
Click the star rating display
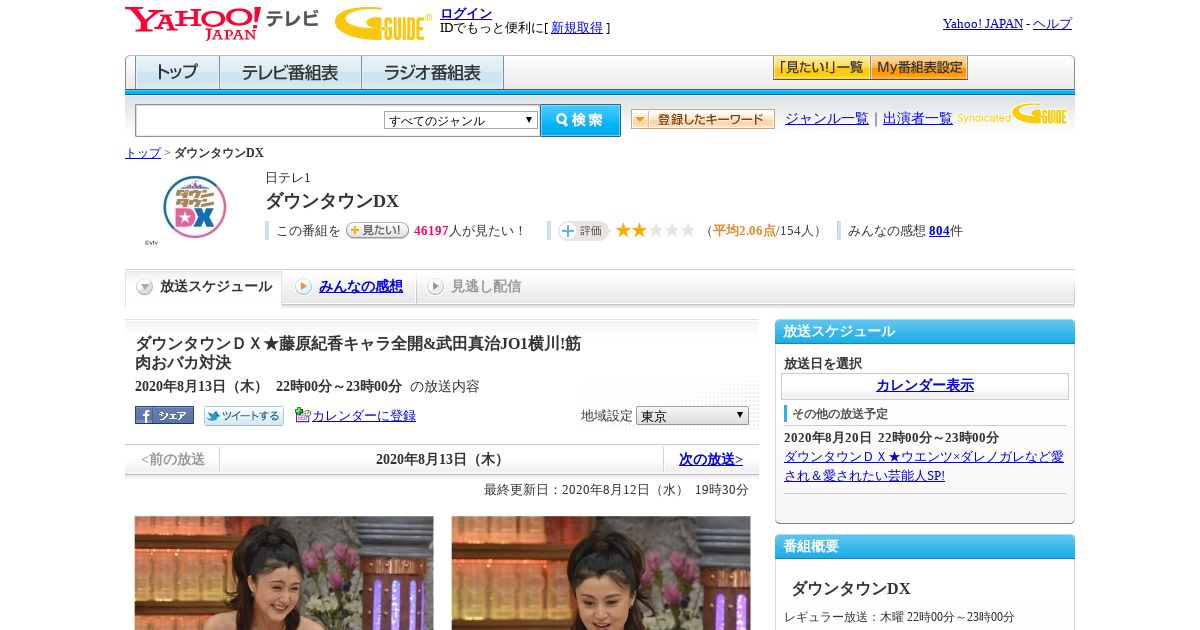point(655,231)
